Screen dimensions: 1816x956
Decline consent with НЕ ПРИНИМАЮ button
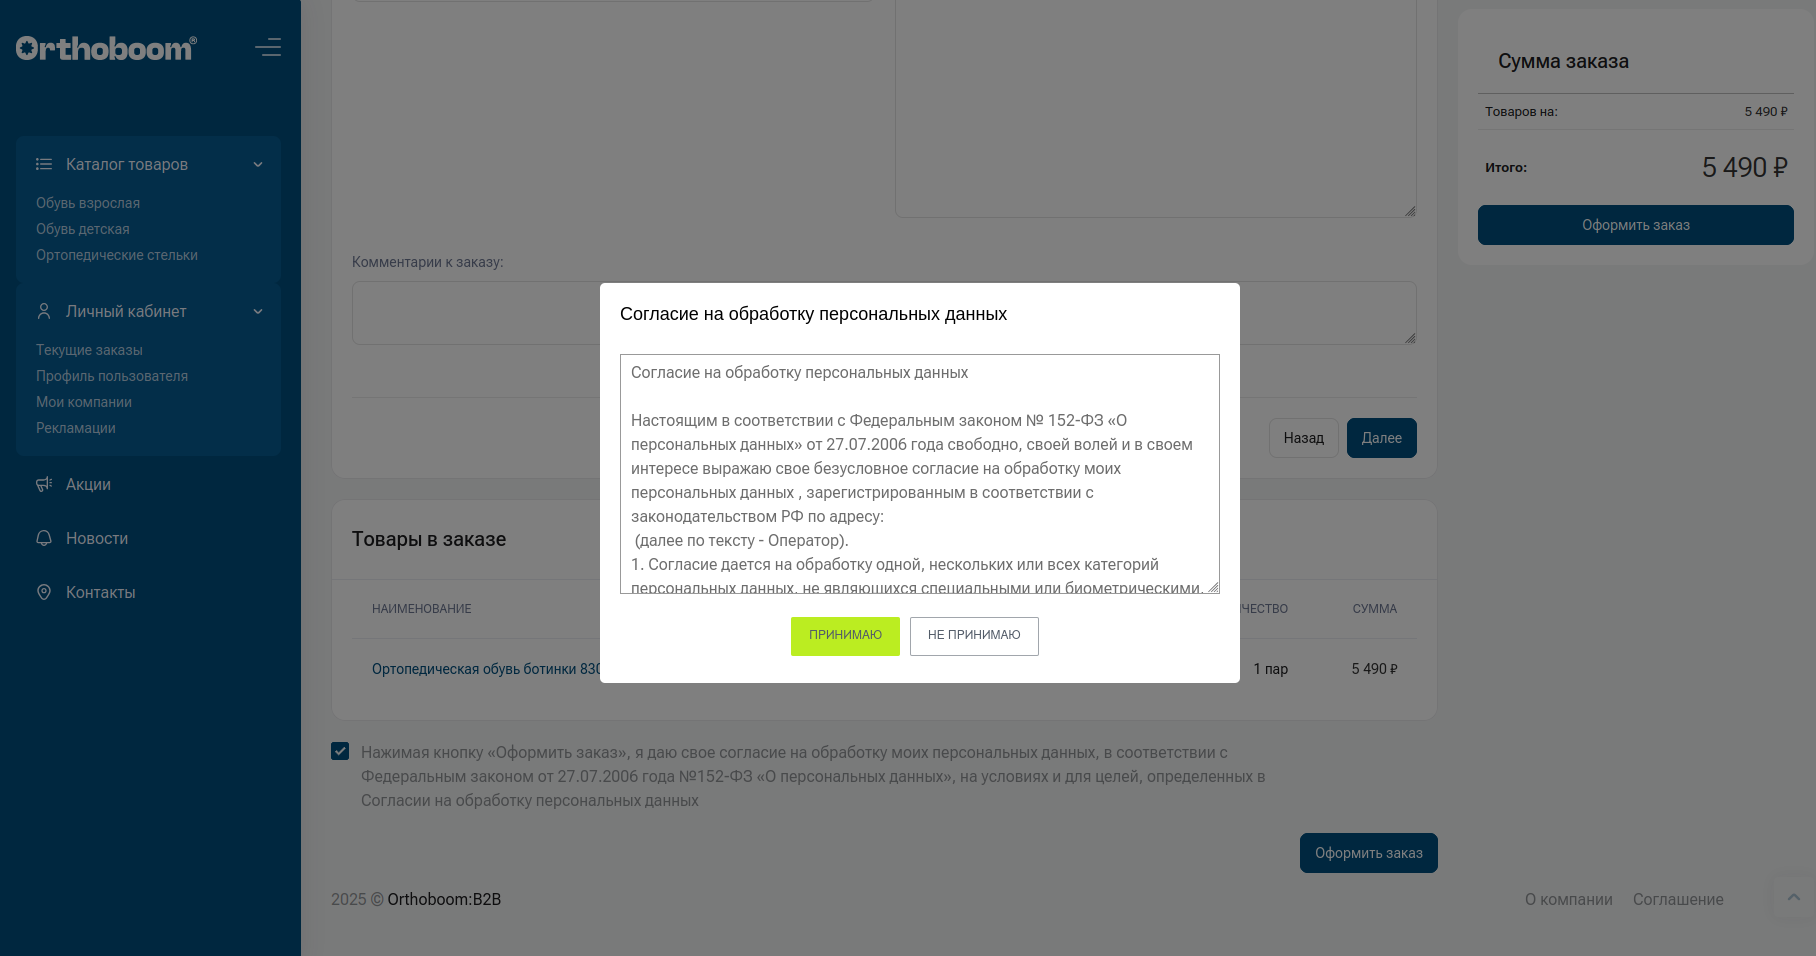974,636
